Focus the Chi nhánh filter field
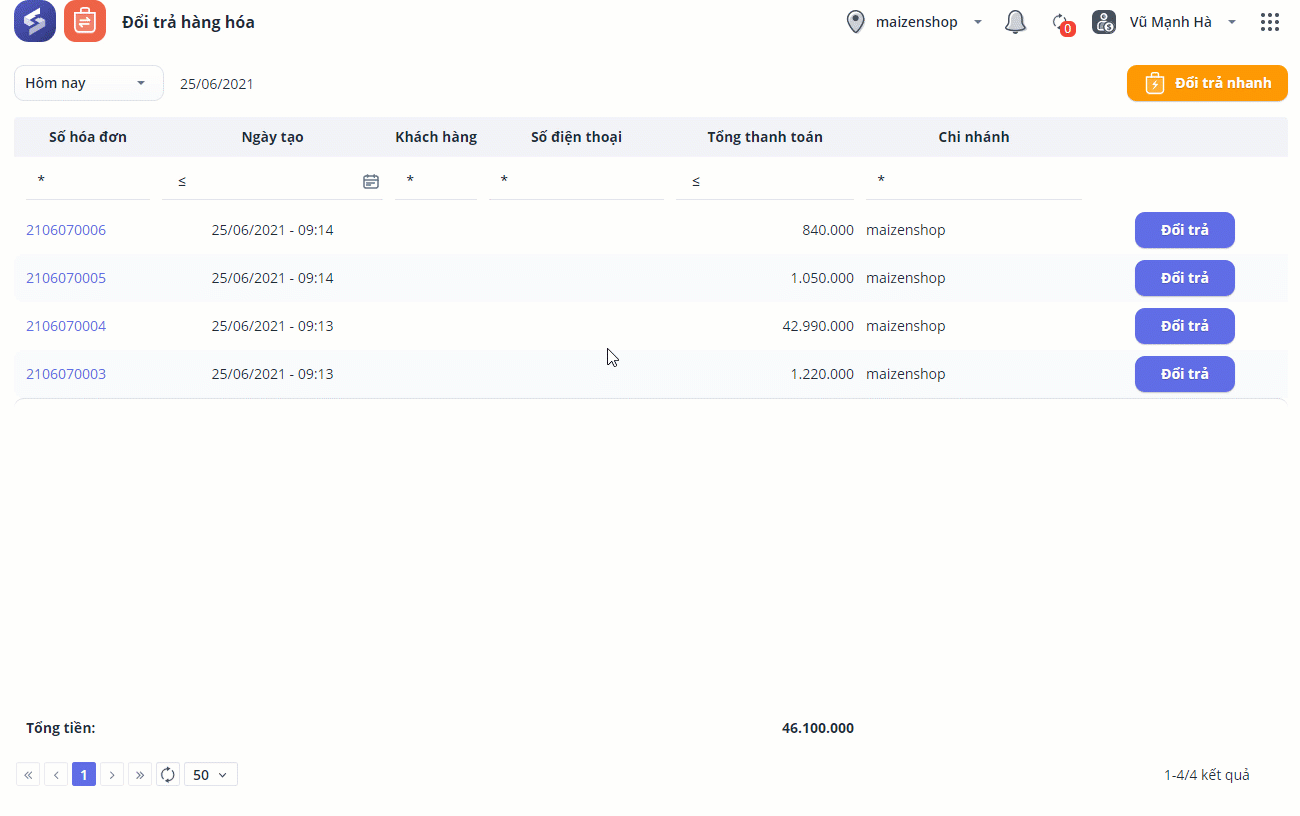 coord(974,181)
